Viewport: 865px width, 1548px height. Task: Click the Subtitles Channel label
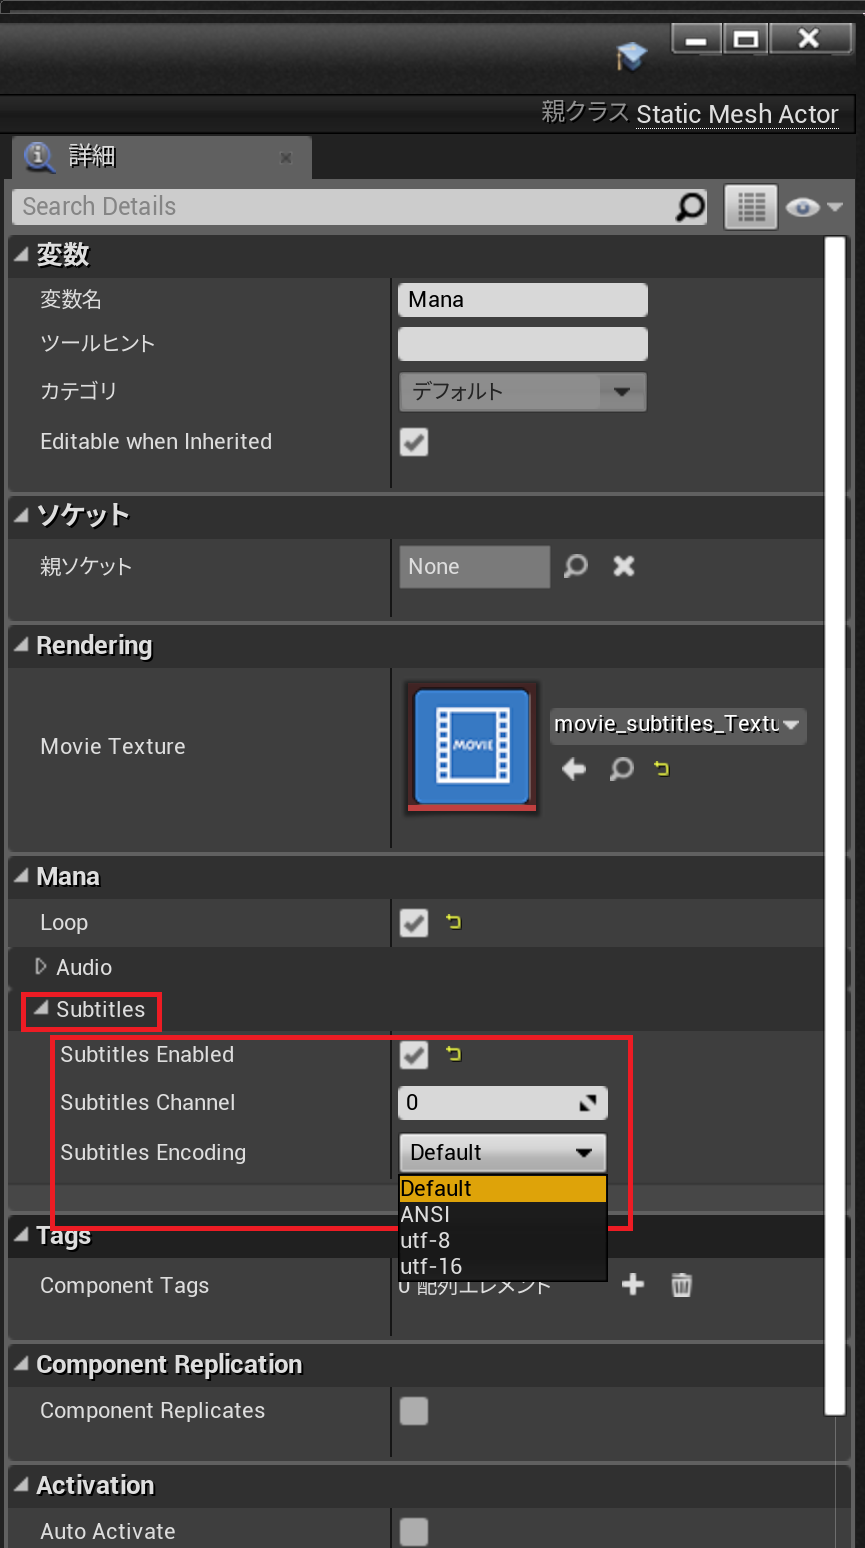148,1102
